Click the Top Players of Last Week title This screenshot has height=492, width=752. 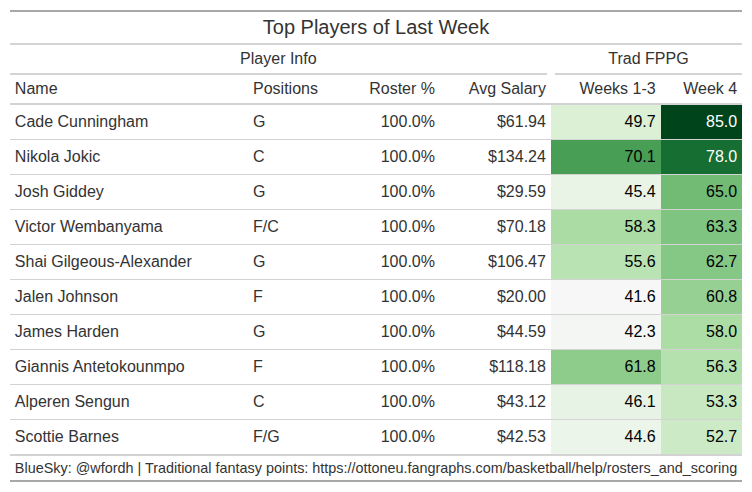(x=376, y=27)
